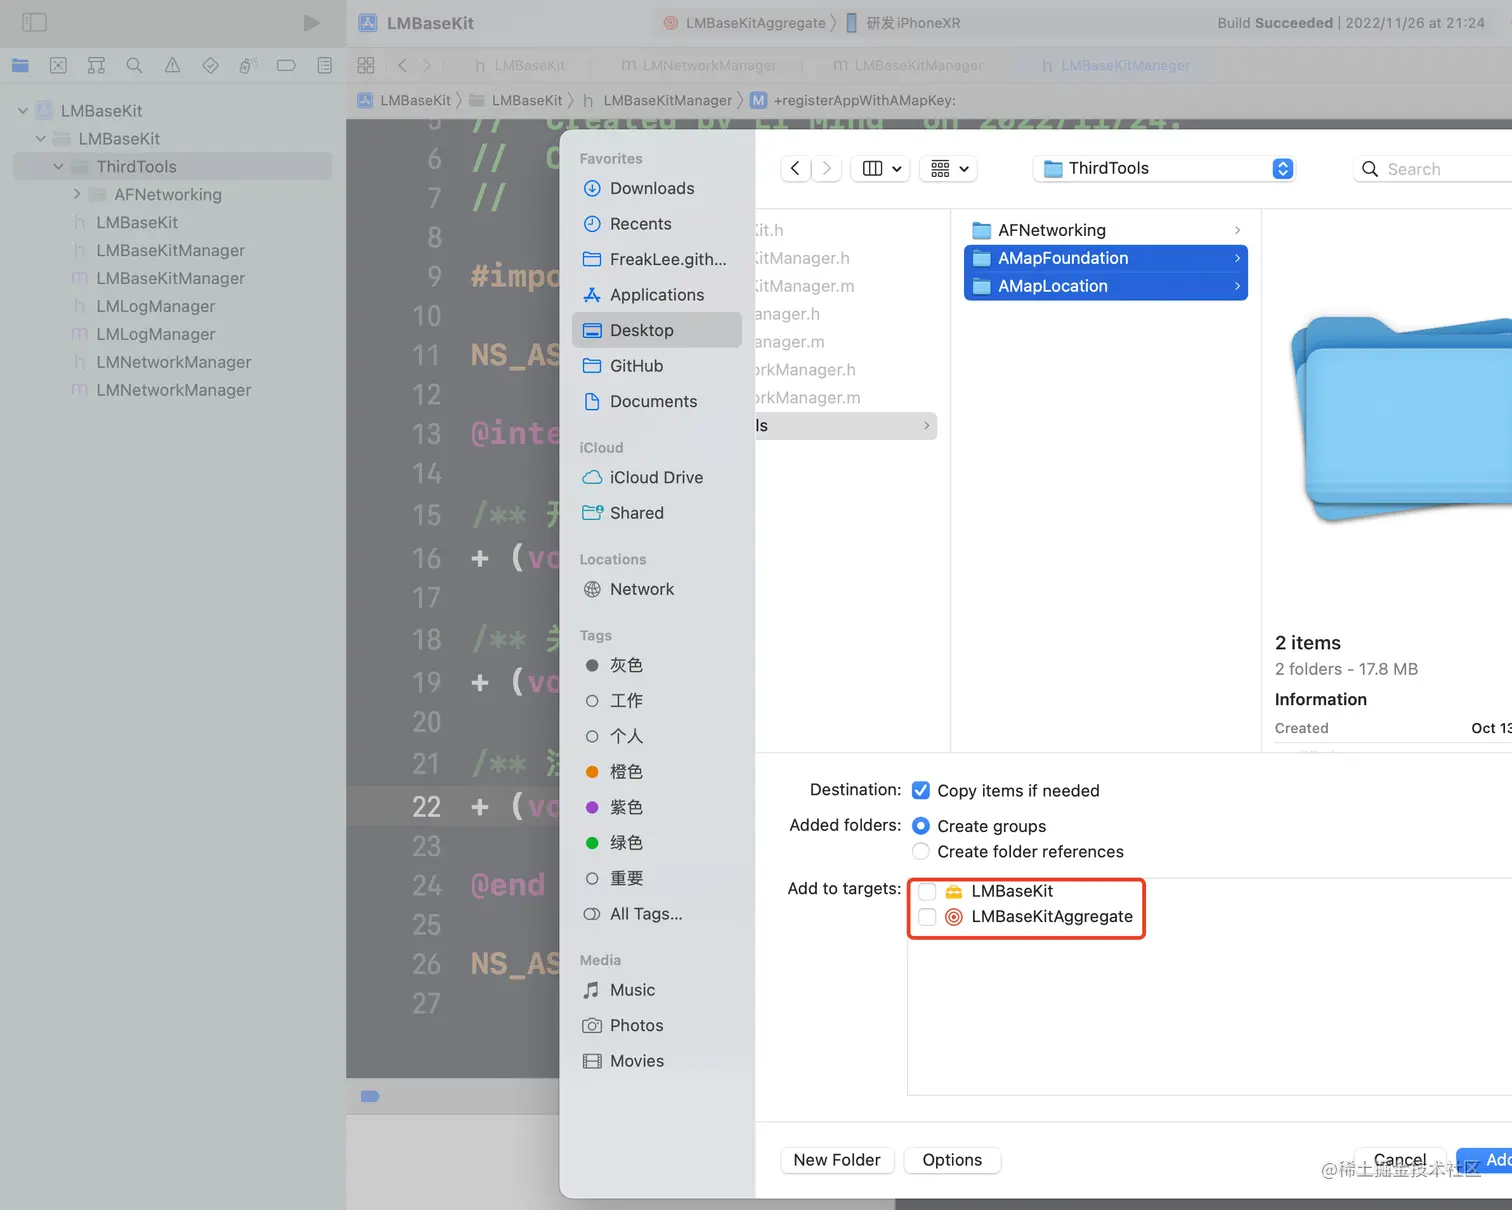Select Documents in sidebar
This screenshot has height=1210, width=1512.
pos(655,401)
